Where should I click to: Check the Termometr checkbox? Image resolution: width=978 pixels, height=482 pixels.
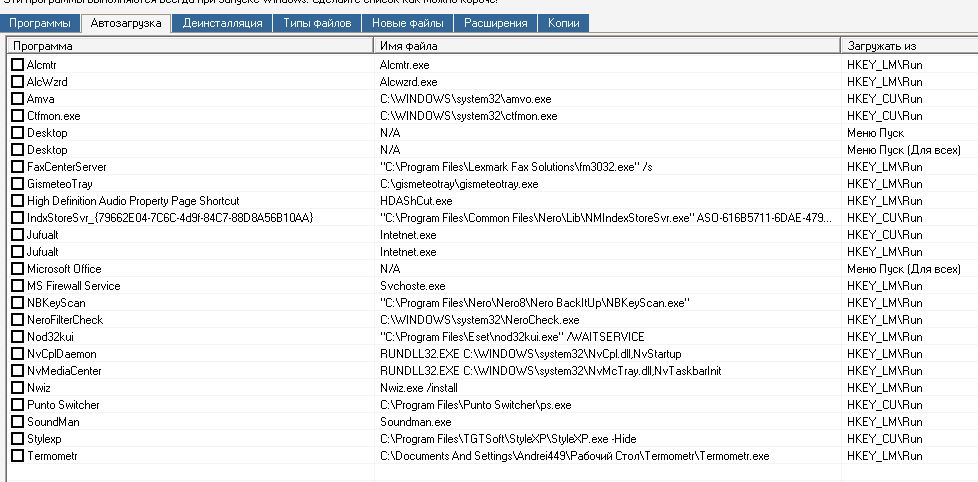pos(17,456)
